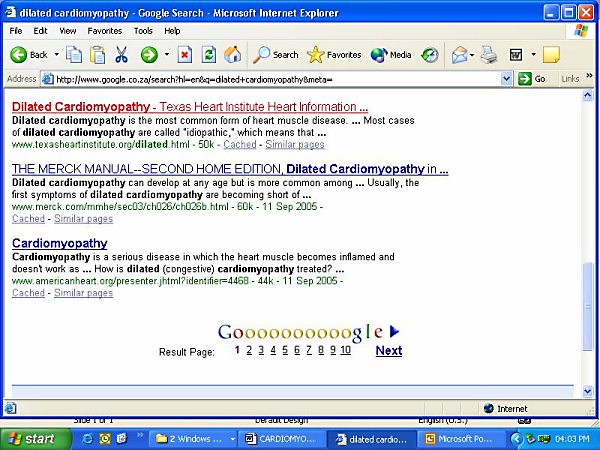600x450 pixels.
Task: Go to result page 5
Action: [285, 350]
